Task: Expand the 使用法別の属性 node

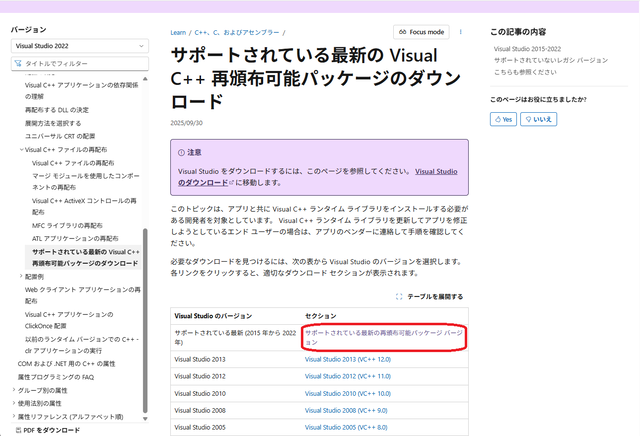Action: tap(14, 403)
